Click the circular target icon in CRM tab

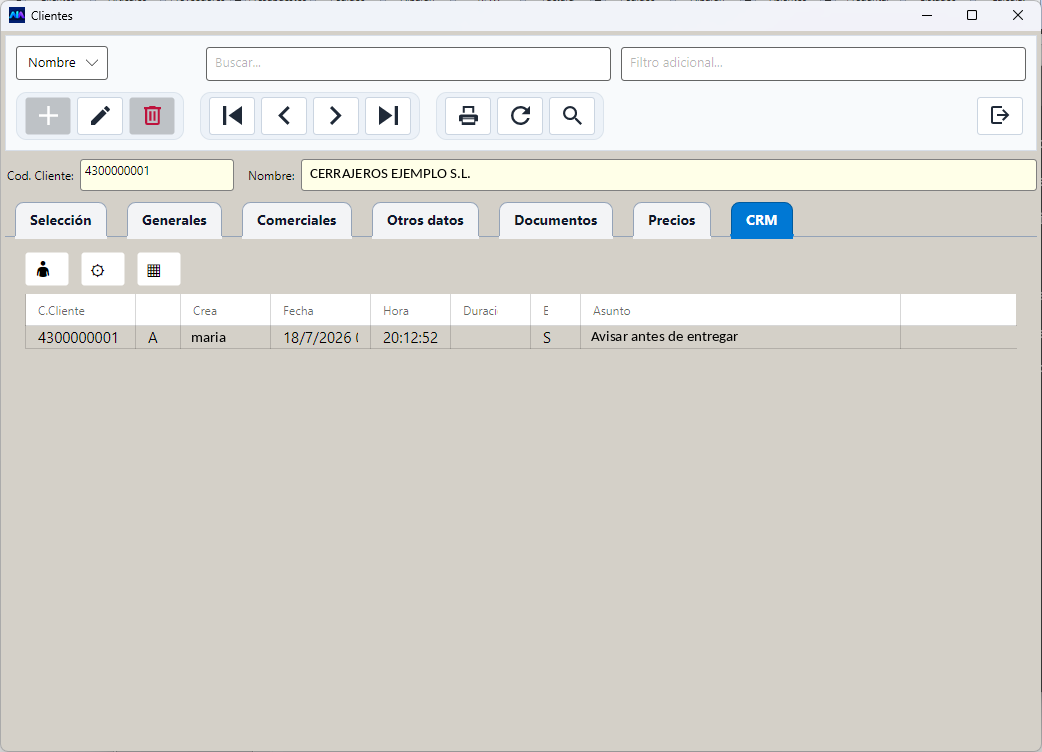(x=102, y=269)
